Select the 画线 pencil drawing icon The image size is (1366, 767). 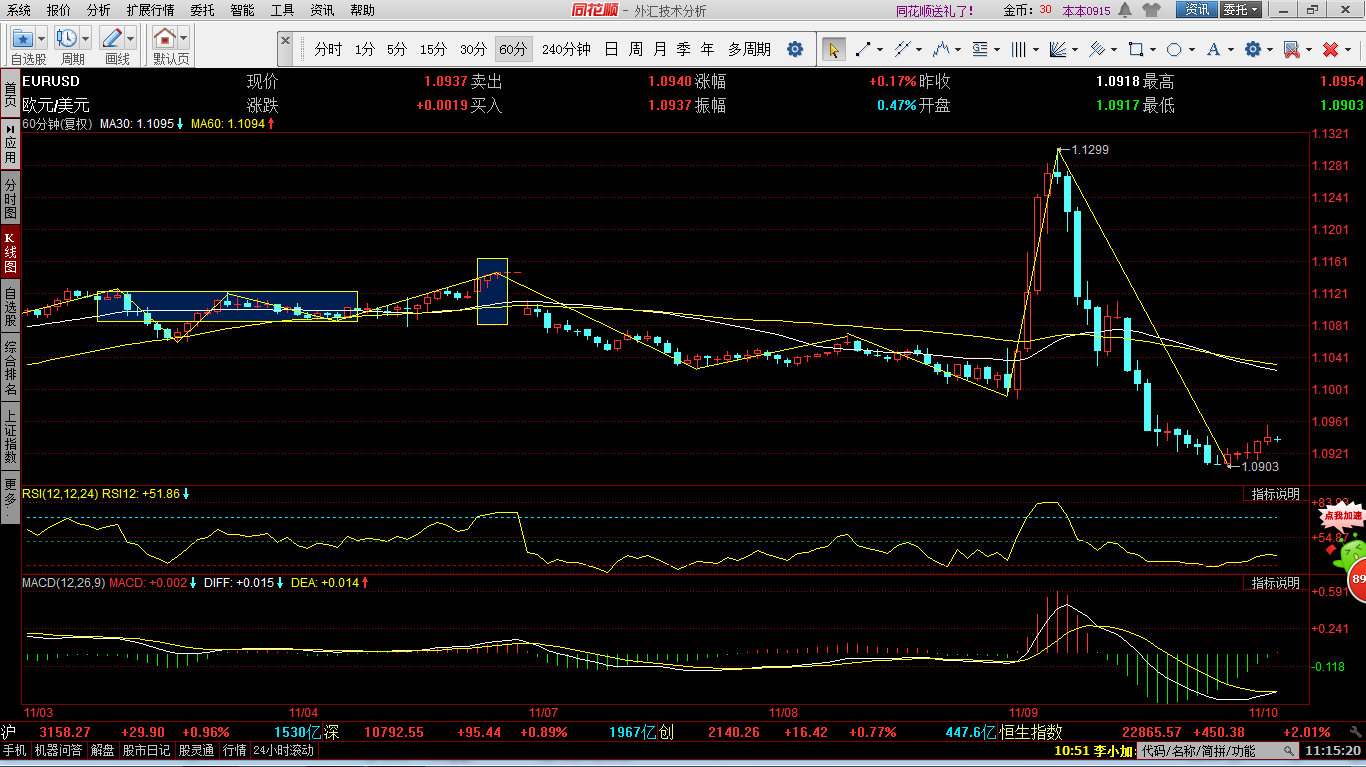point(112,38)
